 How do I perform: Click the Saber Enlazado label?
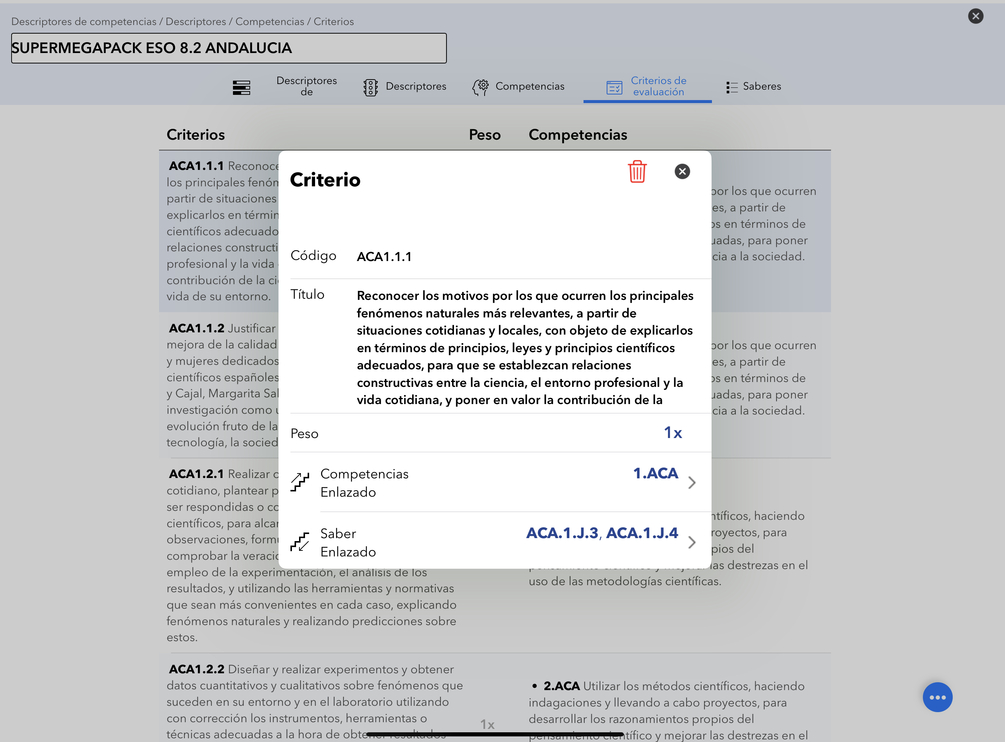(x=348, y=542)
